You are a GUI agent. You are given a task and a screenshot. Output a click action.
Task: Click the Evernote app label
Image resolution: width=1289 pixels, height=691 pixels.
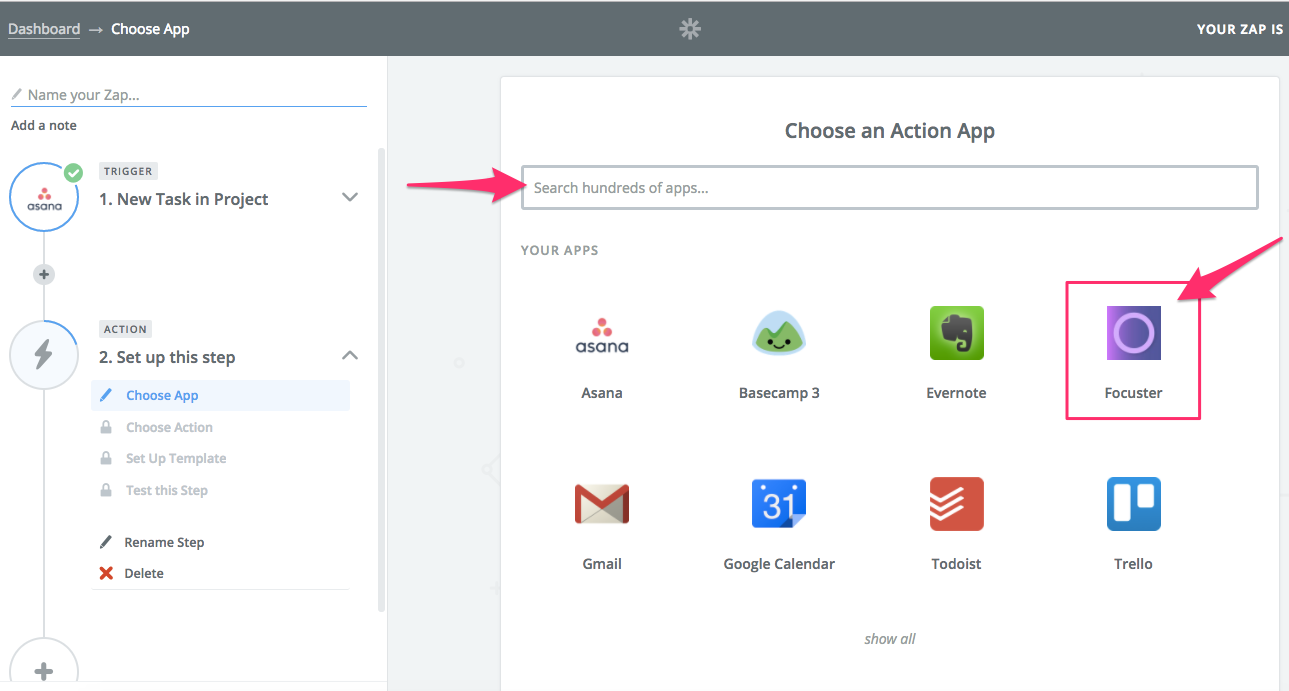[956, 393]
